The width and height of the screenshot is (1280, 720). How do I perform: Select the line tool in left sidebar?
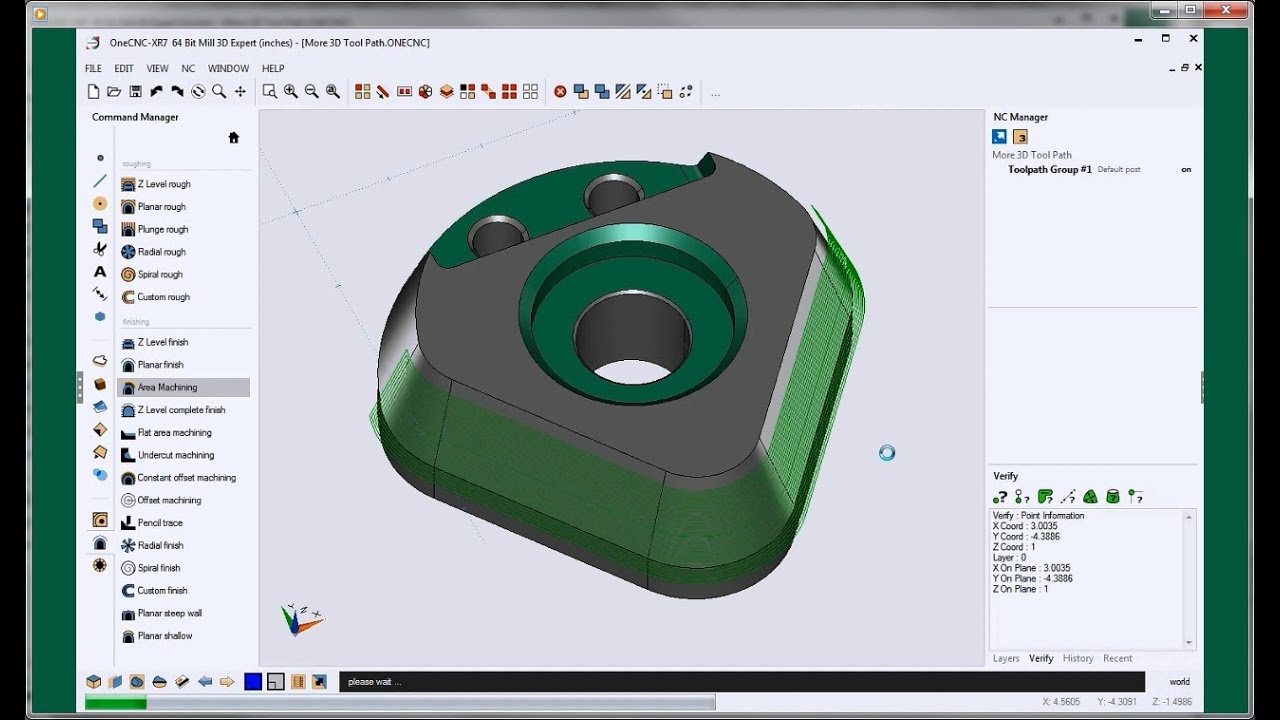click(100, 181)
